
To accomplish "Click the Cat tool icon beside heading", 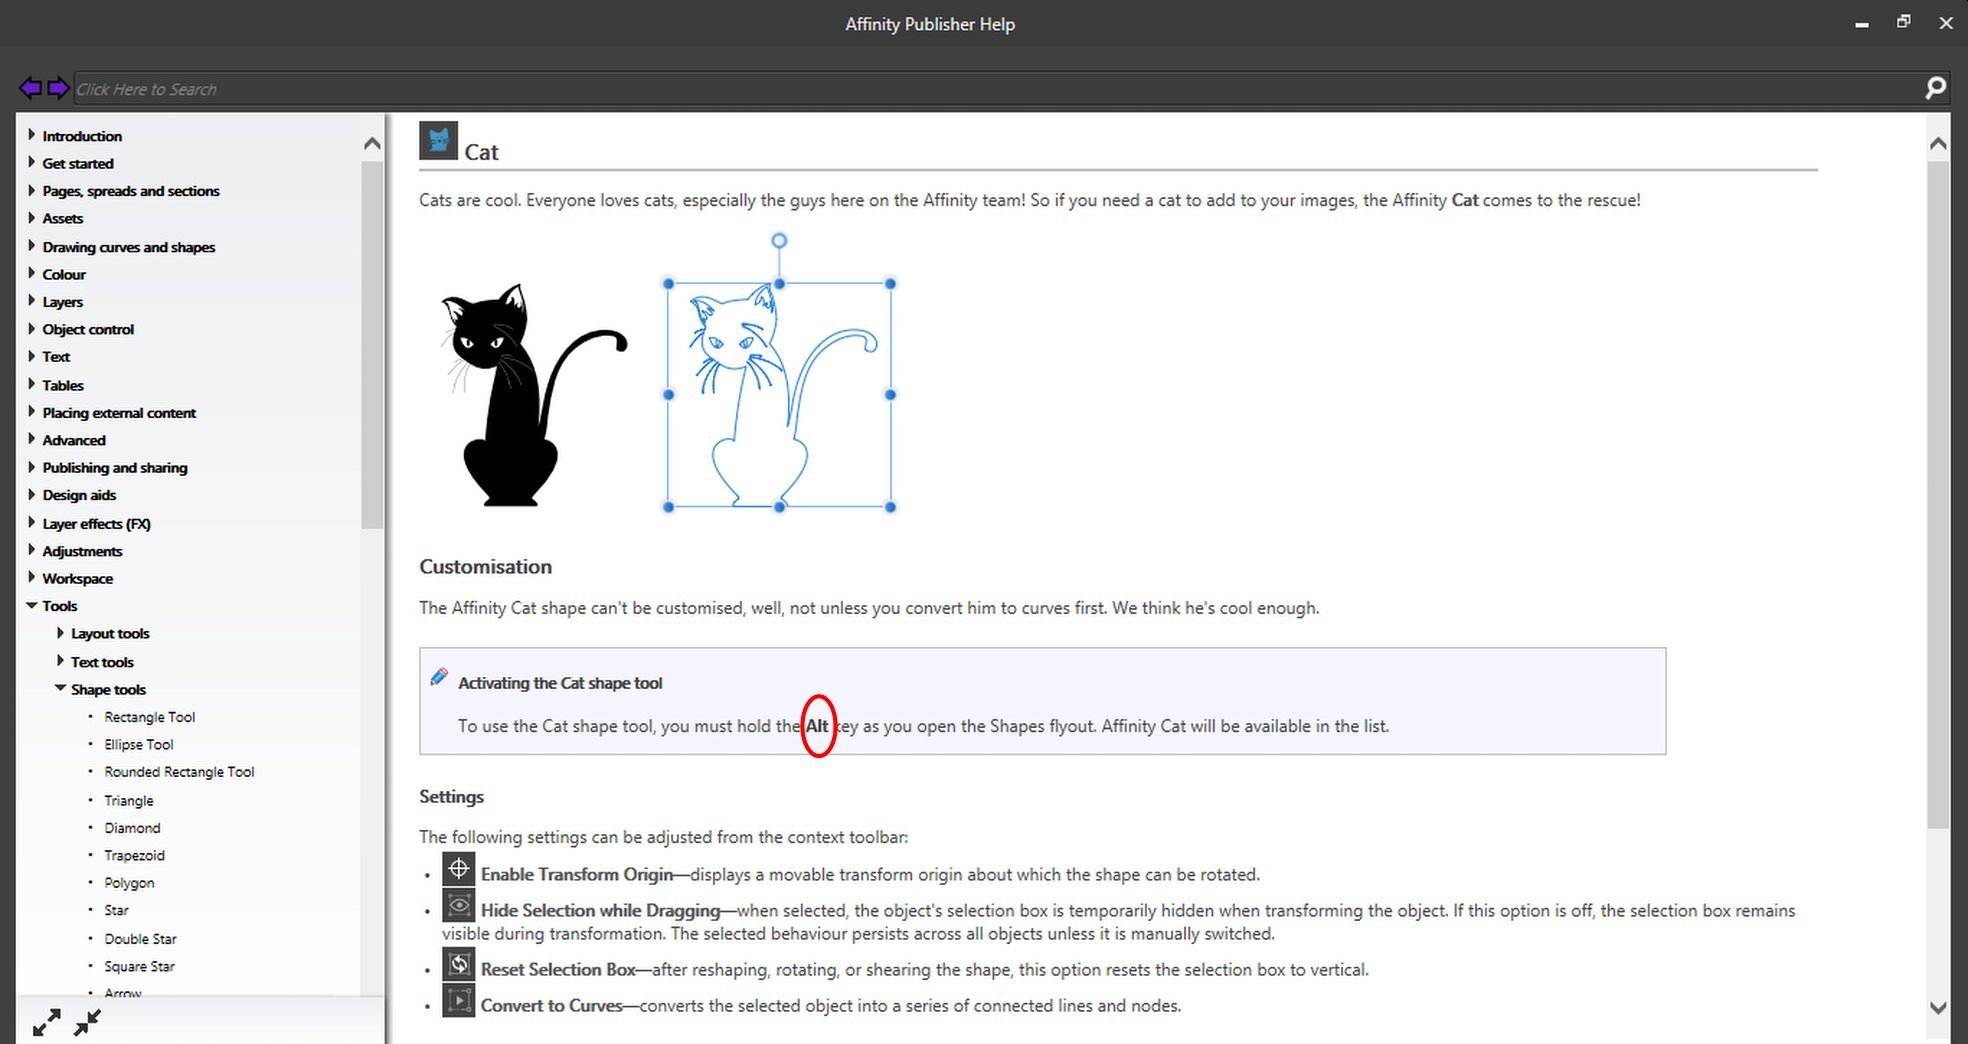I will click(x=438, y=141).
